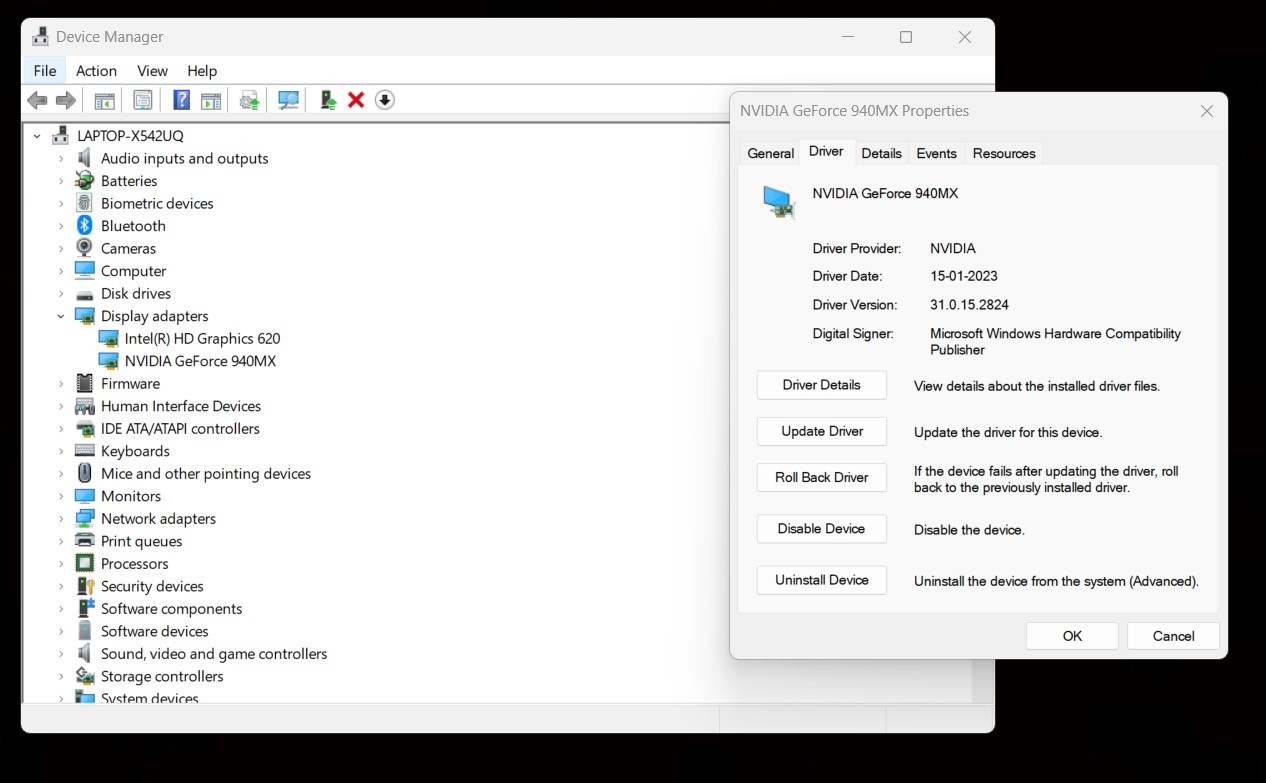1266x783 pixels.
Task: Click the black down-arrow Disable device icon
Action: pos(385,100)
